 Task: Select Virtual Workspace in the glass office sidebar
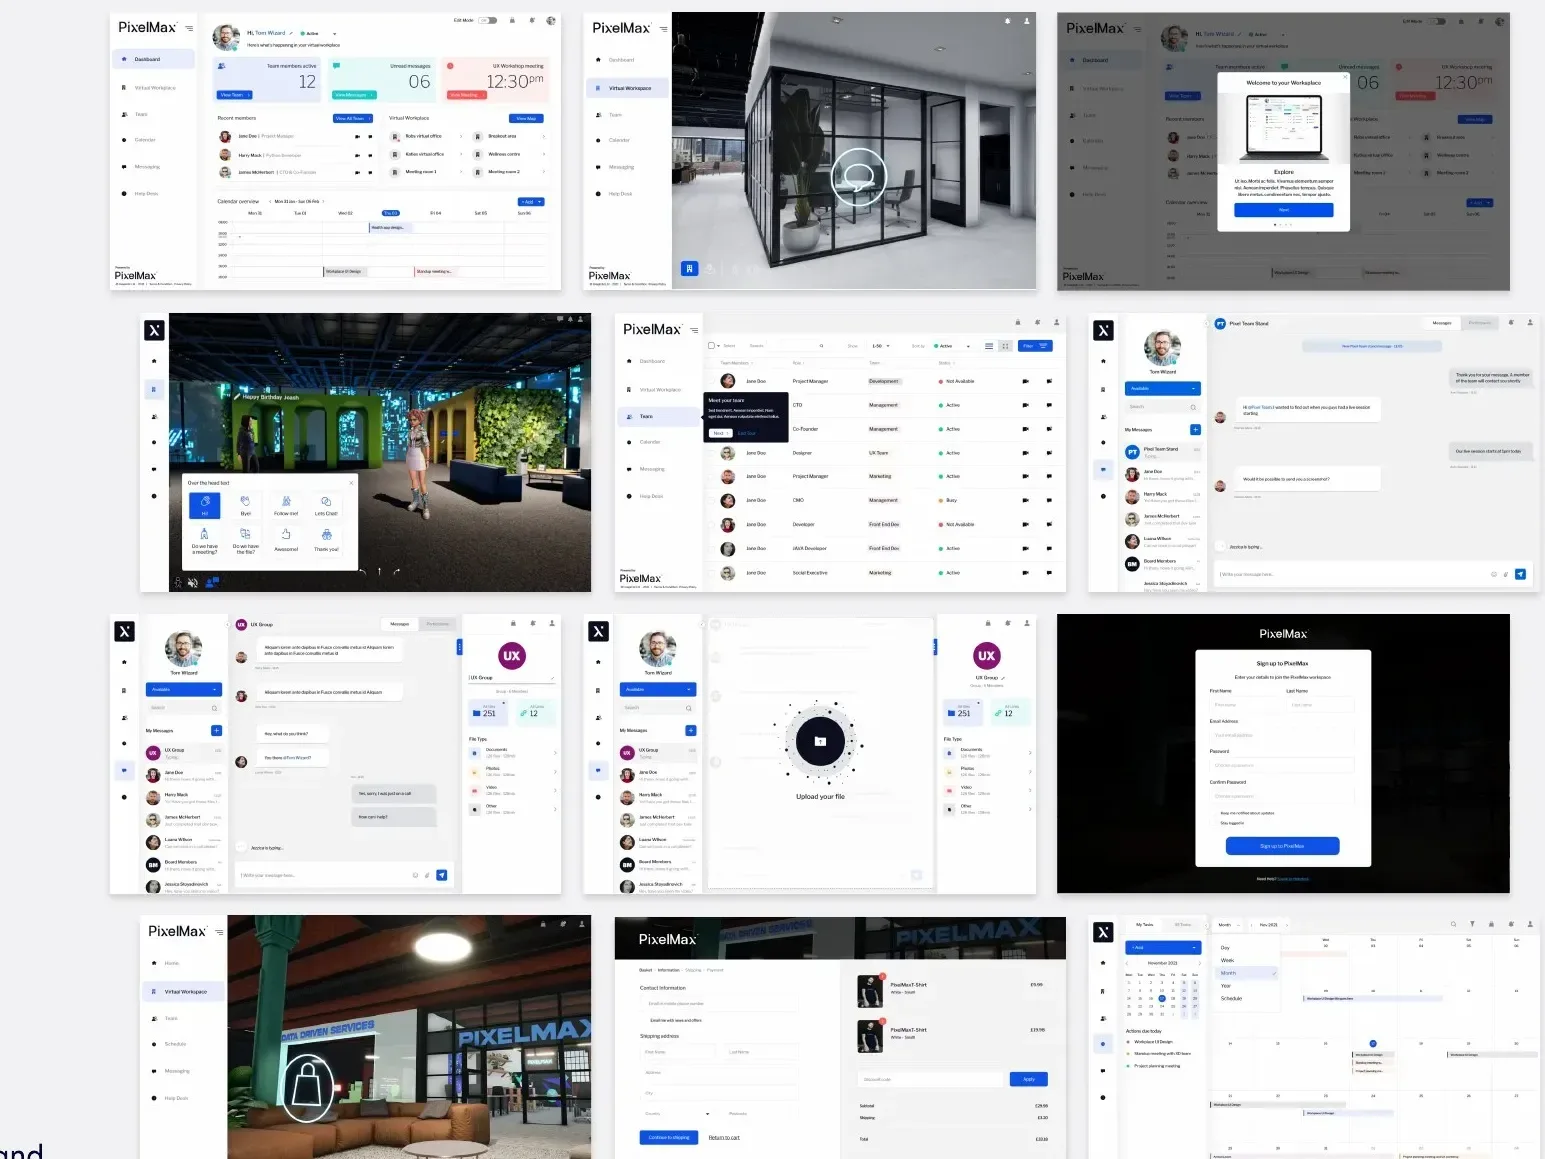(x=627, y=88)
